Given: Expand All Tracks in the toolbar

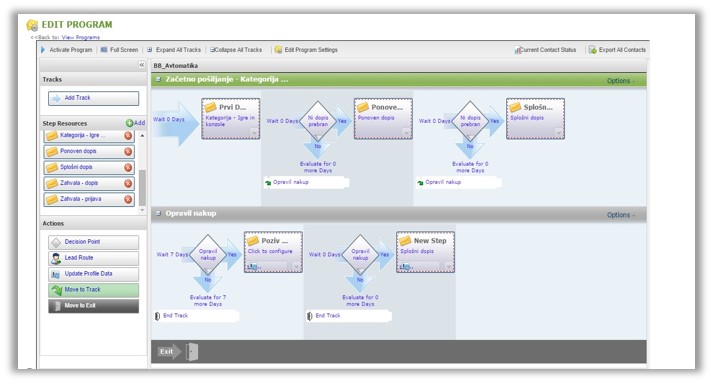Looking at the screenshot, I should pos(174,50).
